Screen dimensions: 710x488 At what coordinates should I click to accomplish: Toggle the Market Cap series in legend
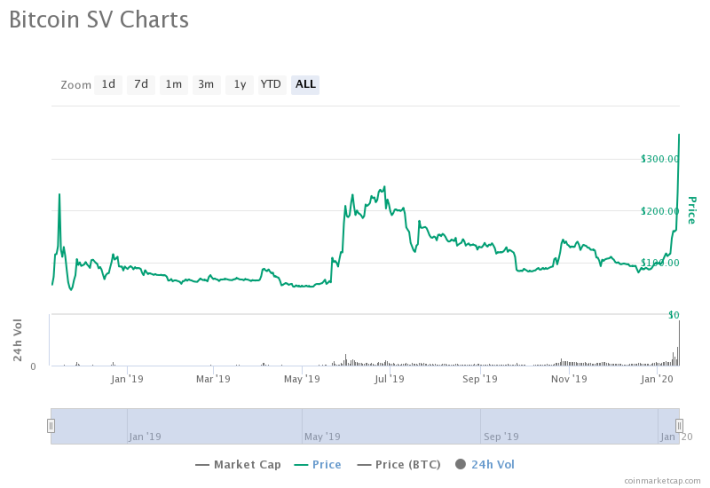[x=238, y=464]
